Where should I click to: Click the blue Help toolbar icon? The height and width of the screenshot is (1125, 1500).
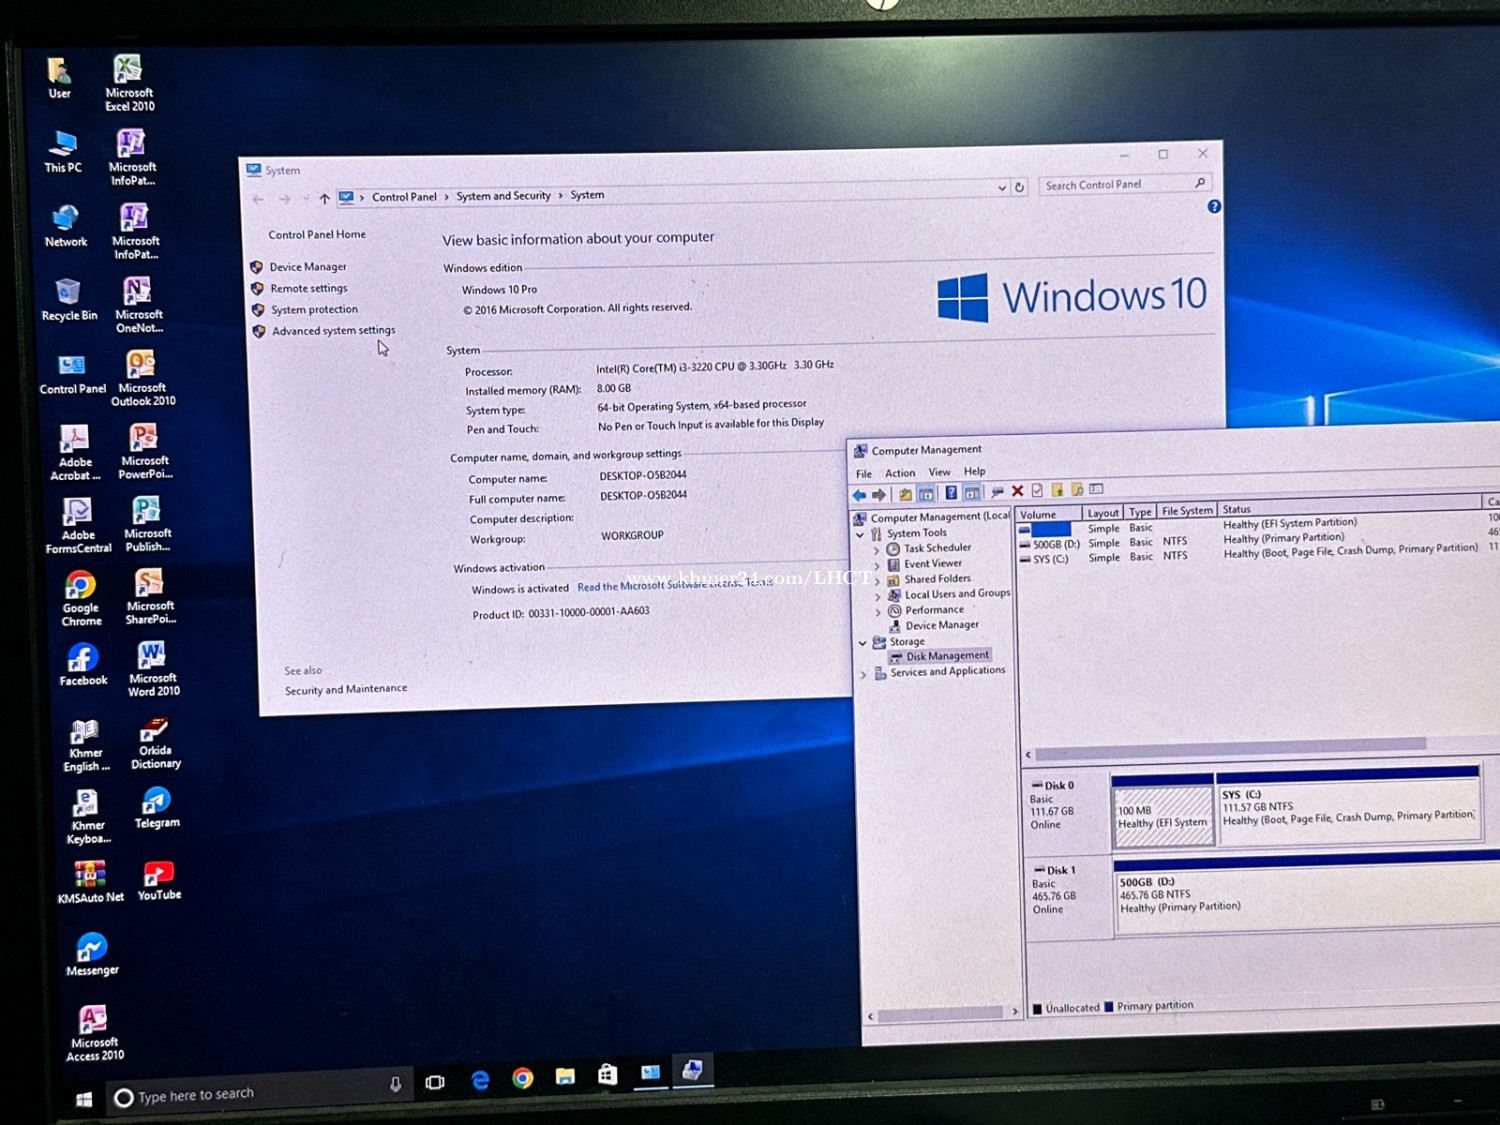[x=951, y=493]
